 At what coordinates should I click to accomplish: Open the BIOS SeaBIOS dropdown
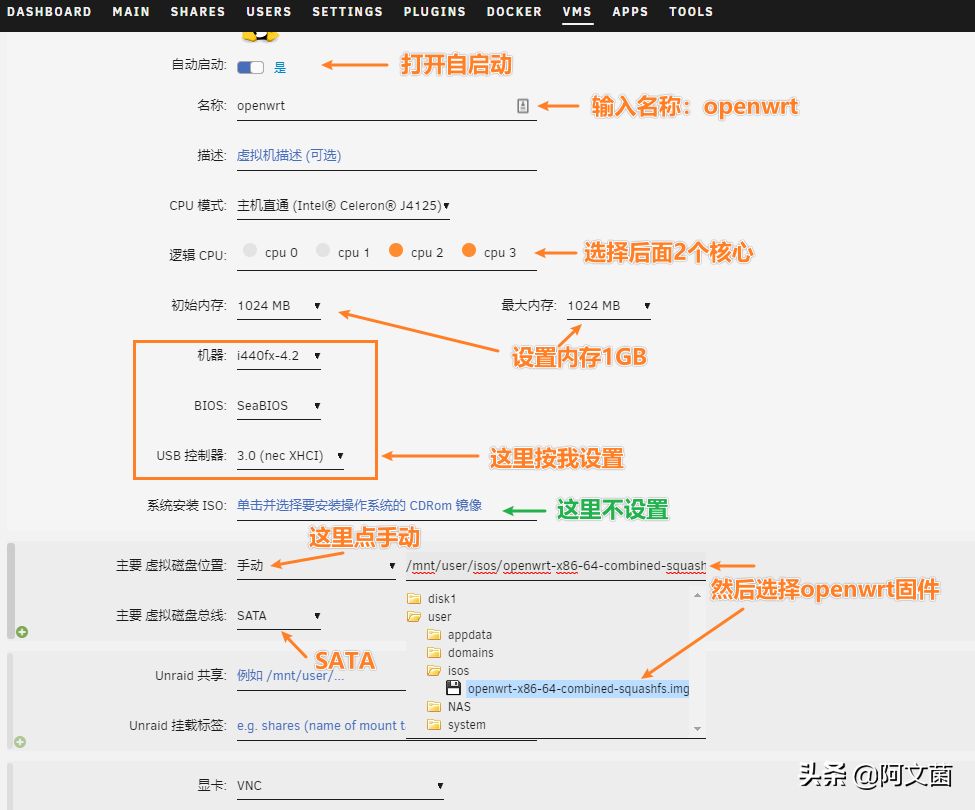279,406
